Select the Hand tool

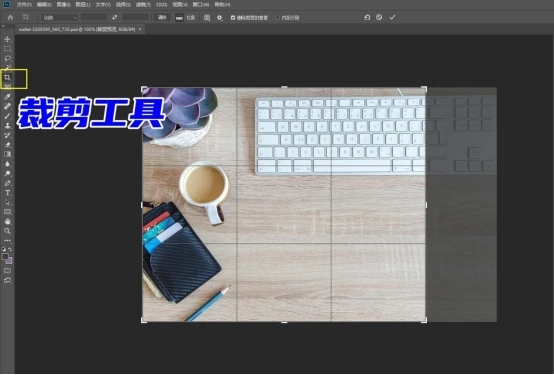[7, 221]
